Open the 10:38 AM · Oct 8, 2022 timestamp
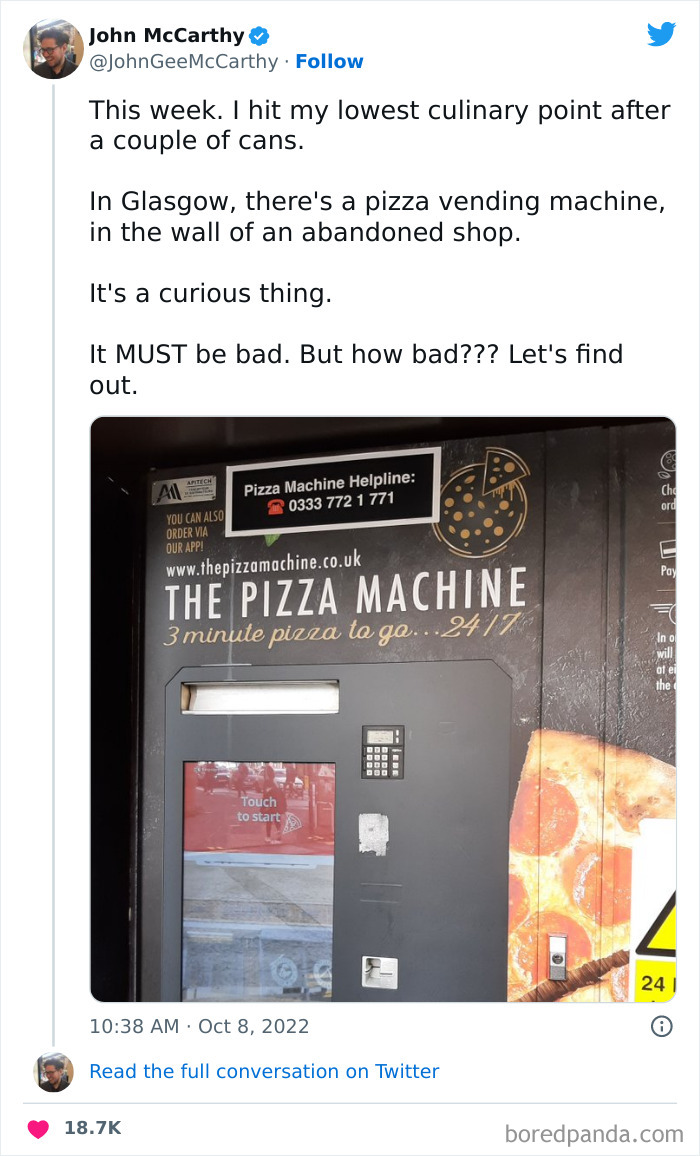Screen dimensions: 700x1156 click(199, 1026)
